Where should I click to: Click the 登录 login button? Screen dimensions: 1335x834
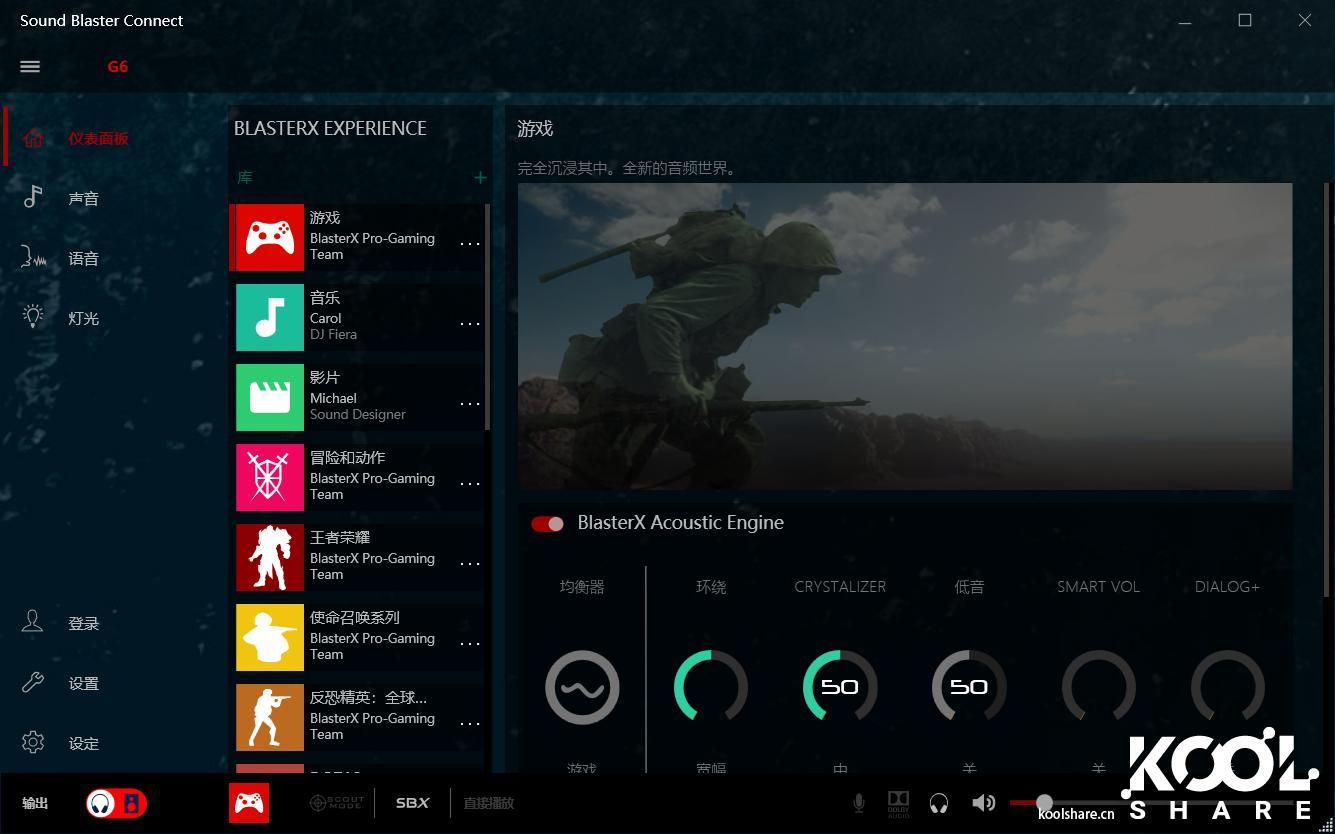coord(83,624)
